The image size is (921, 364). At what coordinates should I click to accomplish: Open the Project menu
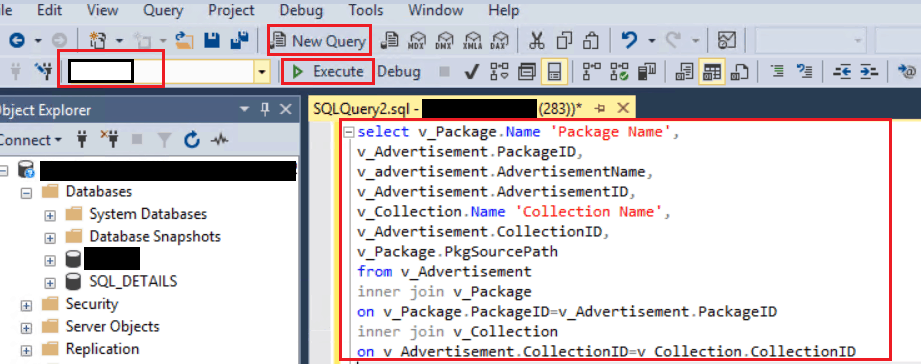tap(231, 10)
